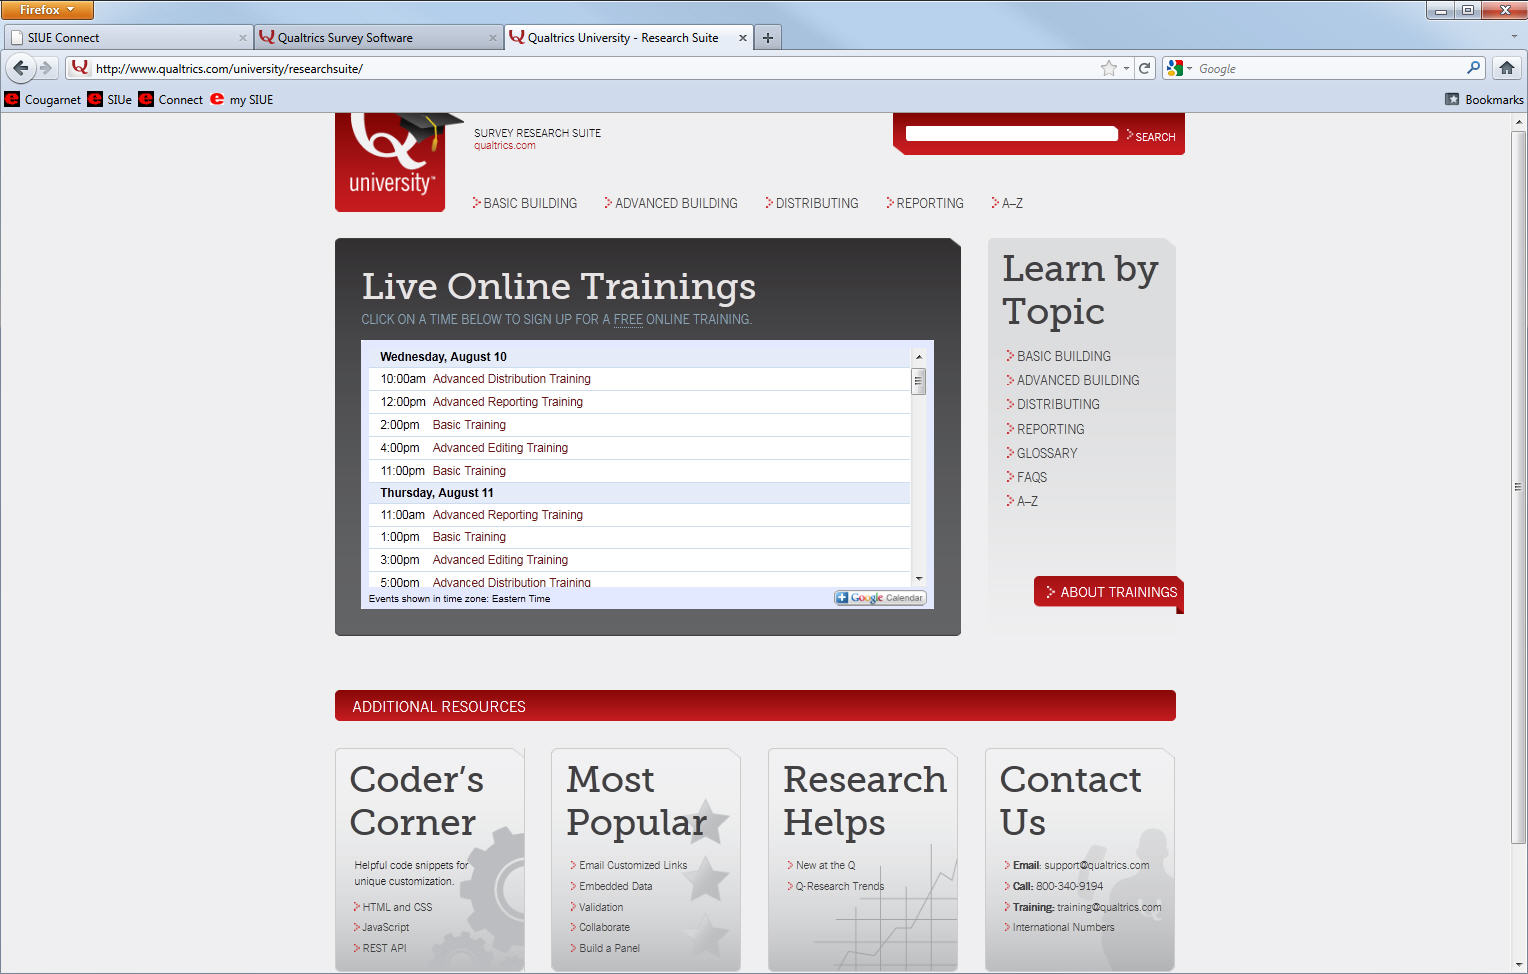Bookmark this page with the star icon
The width and height of the screenshot is (1528, 974).
(x=1108, y=68)
